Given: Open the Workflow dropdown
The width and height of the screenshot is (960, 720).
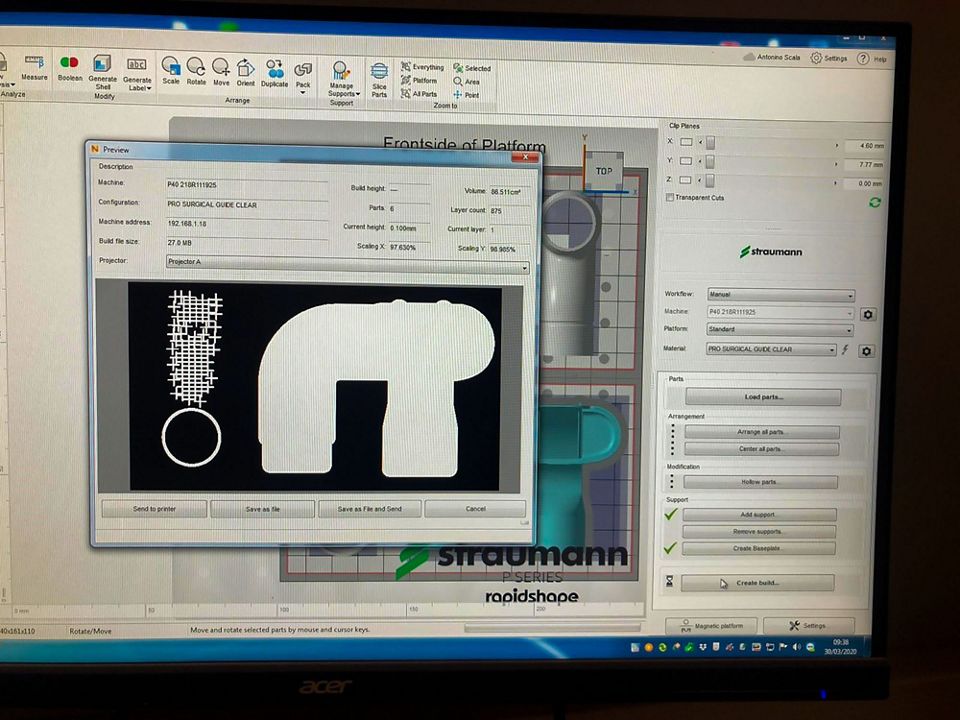Looking at the screenshot, I should pyautogui.click(x=781, y=294).
